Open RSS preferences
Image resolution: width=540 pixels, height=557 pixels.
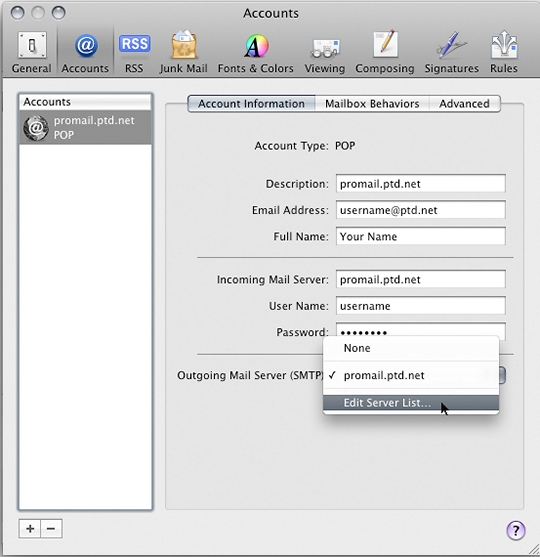(134, 52)
